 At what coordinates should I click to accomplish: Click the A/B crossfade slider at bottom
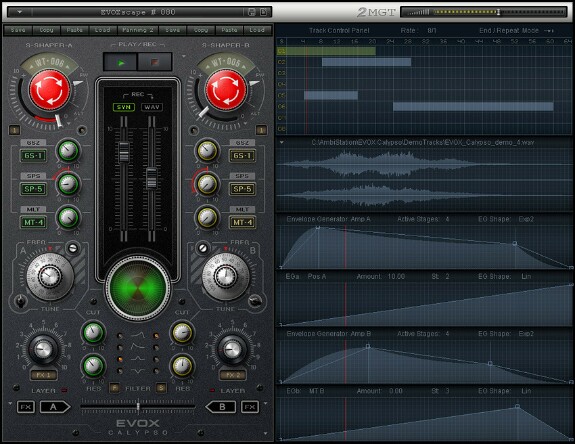(x=138, y=407)
